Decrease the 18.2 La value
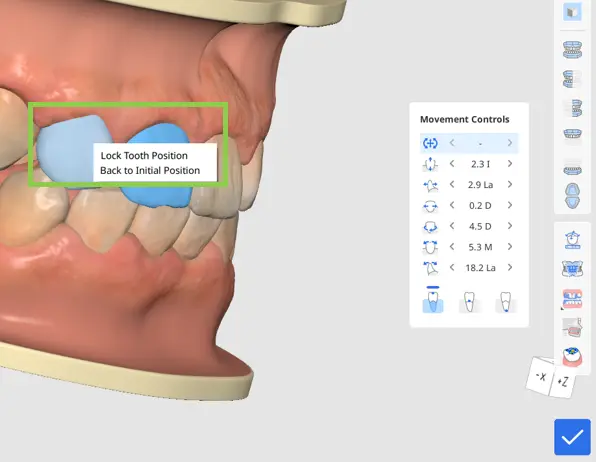 point(452,267)
